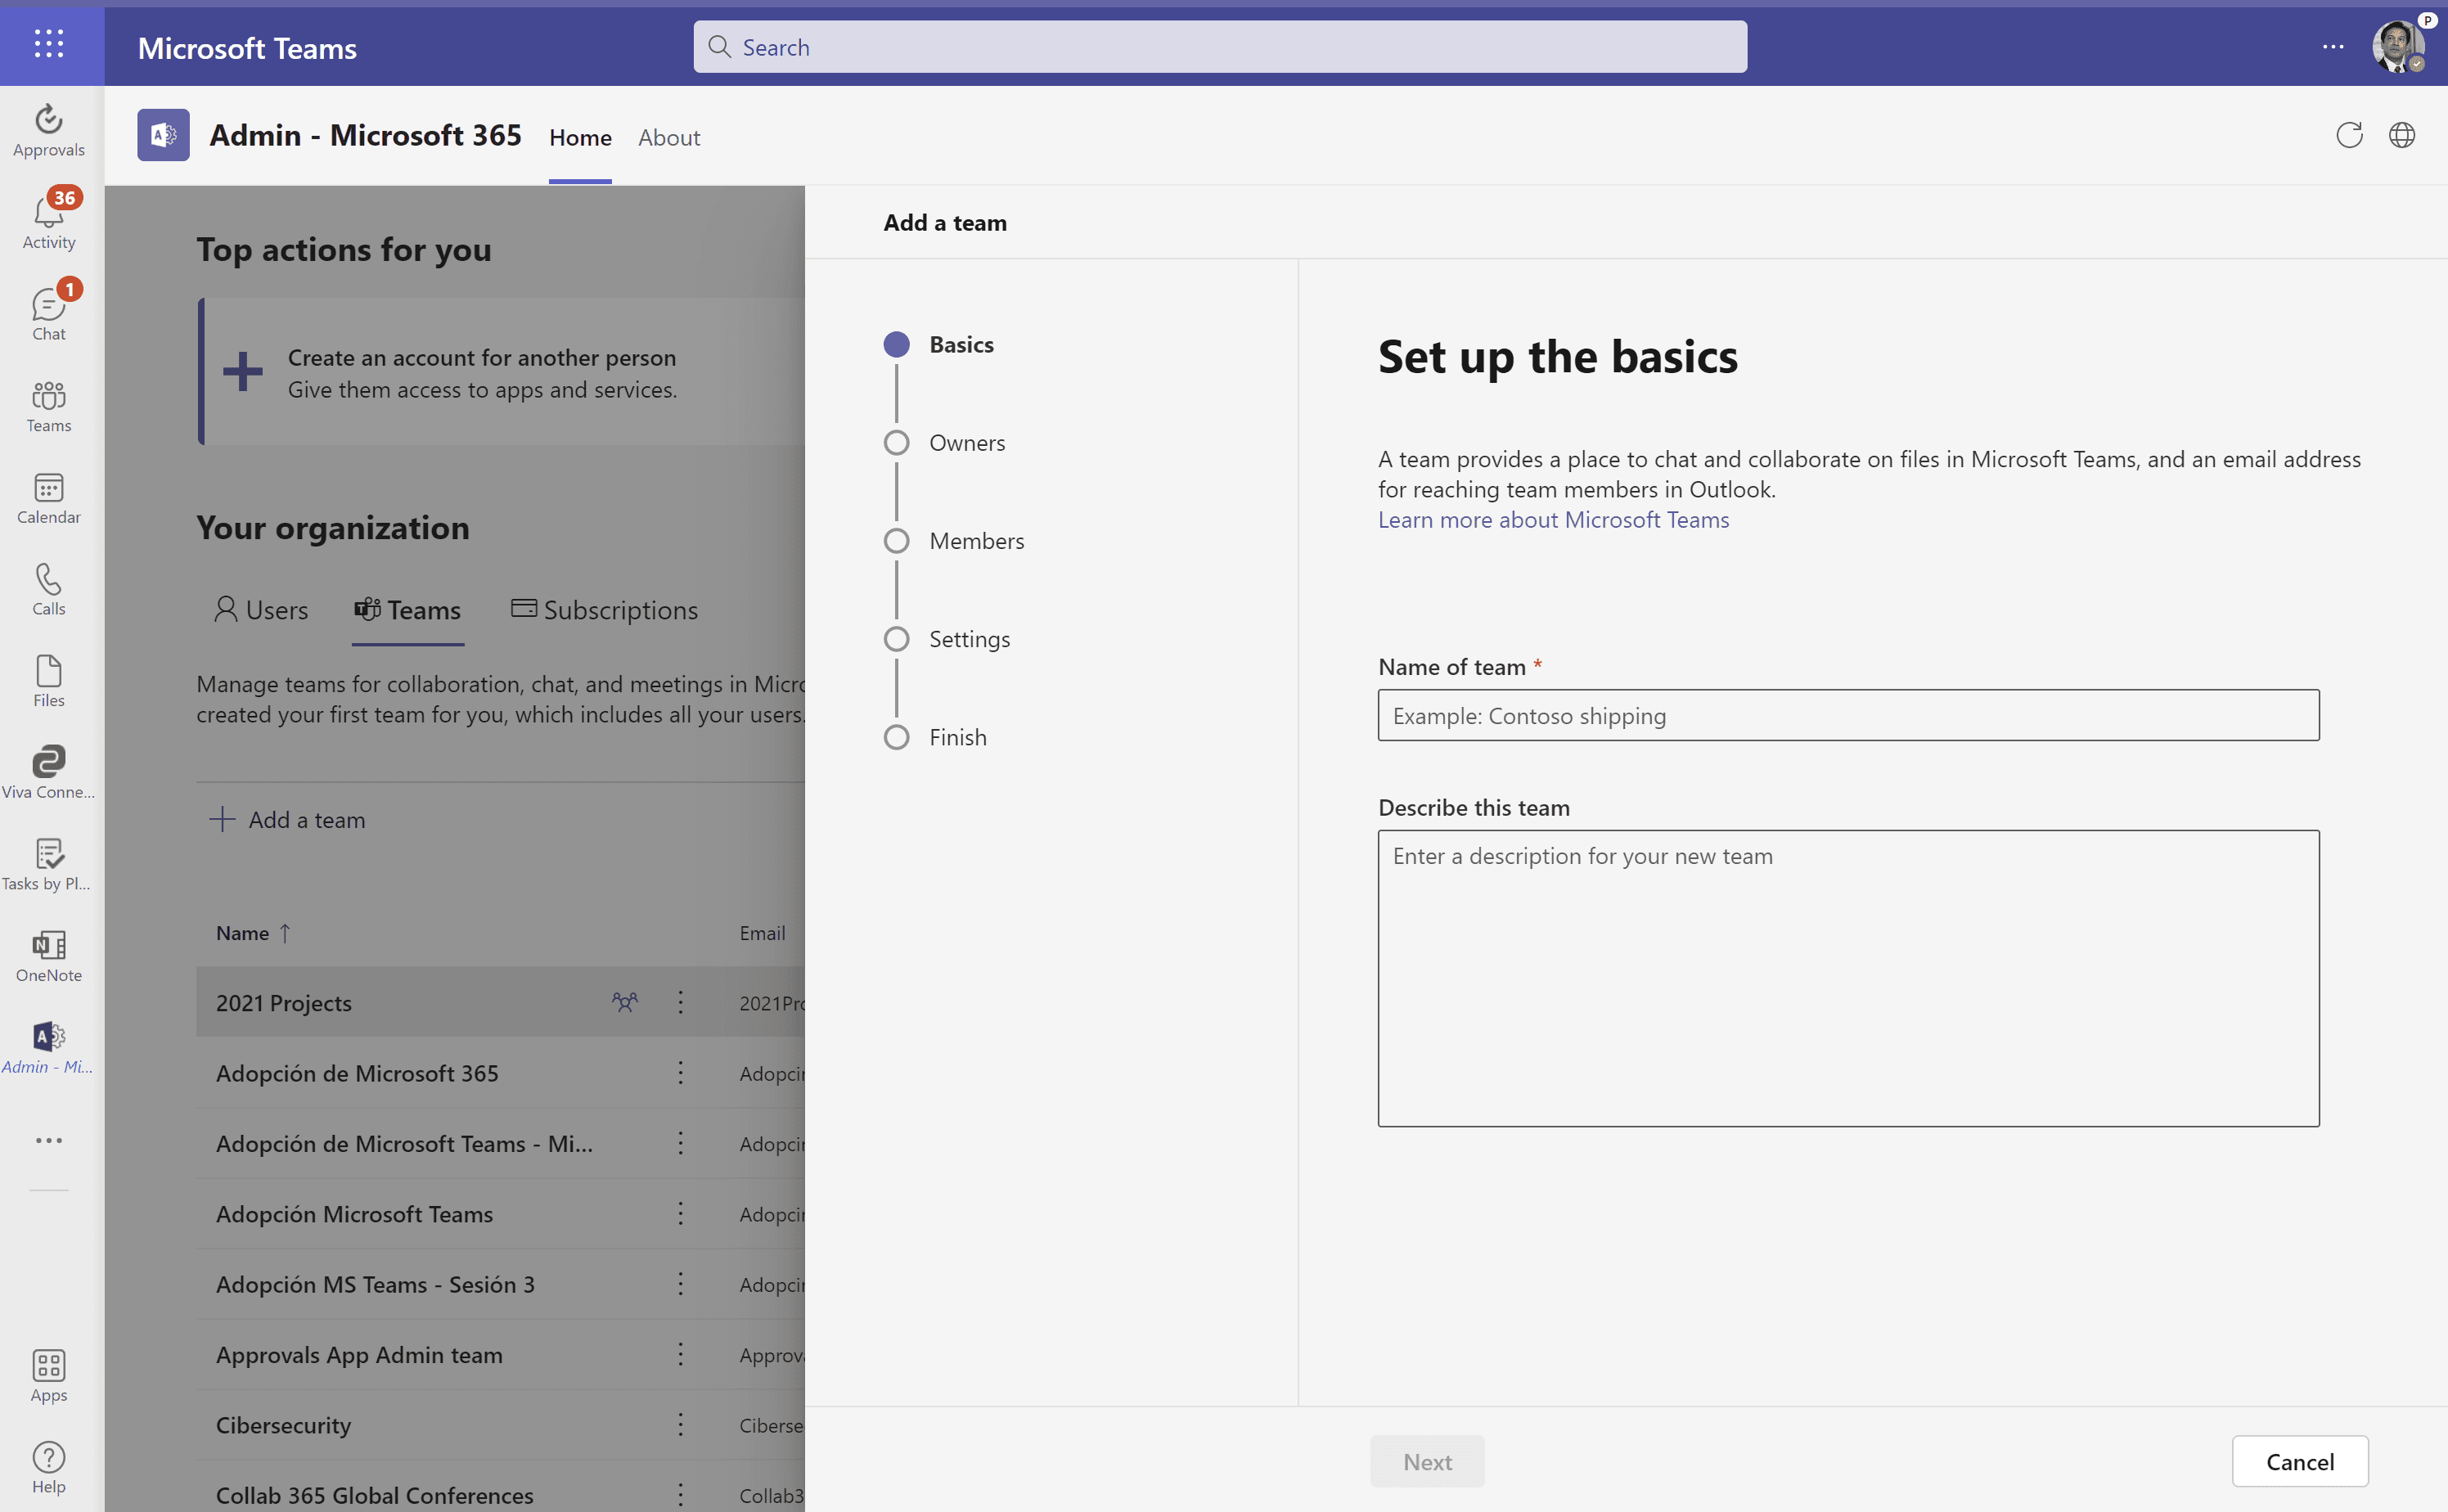Open Calls in the sidebar
The height and width of the screenshot is (1512, 2448).
(49, 589)
